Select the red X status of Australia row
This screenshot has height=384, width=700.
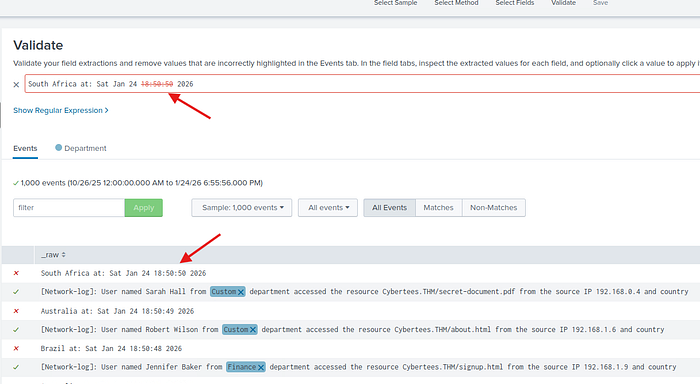pos(16,311)
